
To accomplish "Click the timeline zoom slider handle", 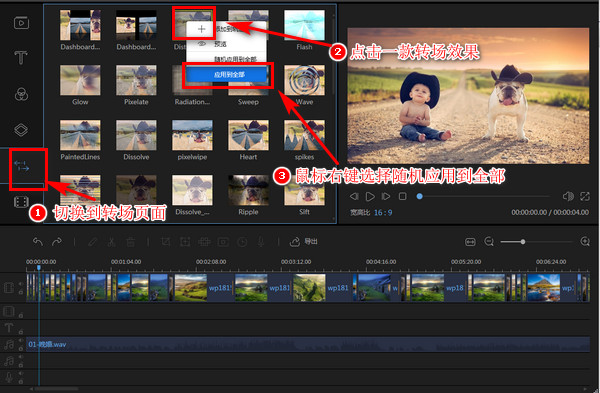I will click(x=523, y=241).
